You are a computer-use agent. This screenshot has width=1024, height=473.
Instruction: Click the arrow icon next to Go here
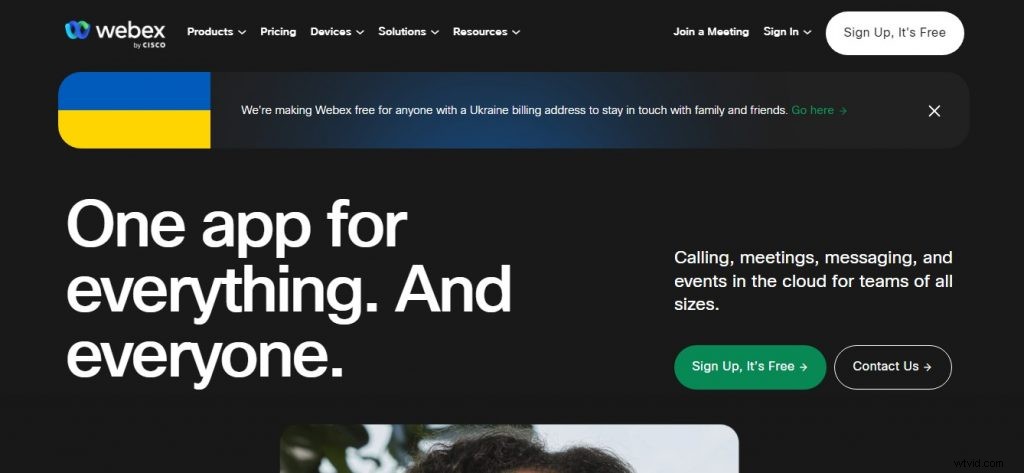click(x=843, y=111)
